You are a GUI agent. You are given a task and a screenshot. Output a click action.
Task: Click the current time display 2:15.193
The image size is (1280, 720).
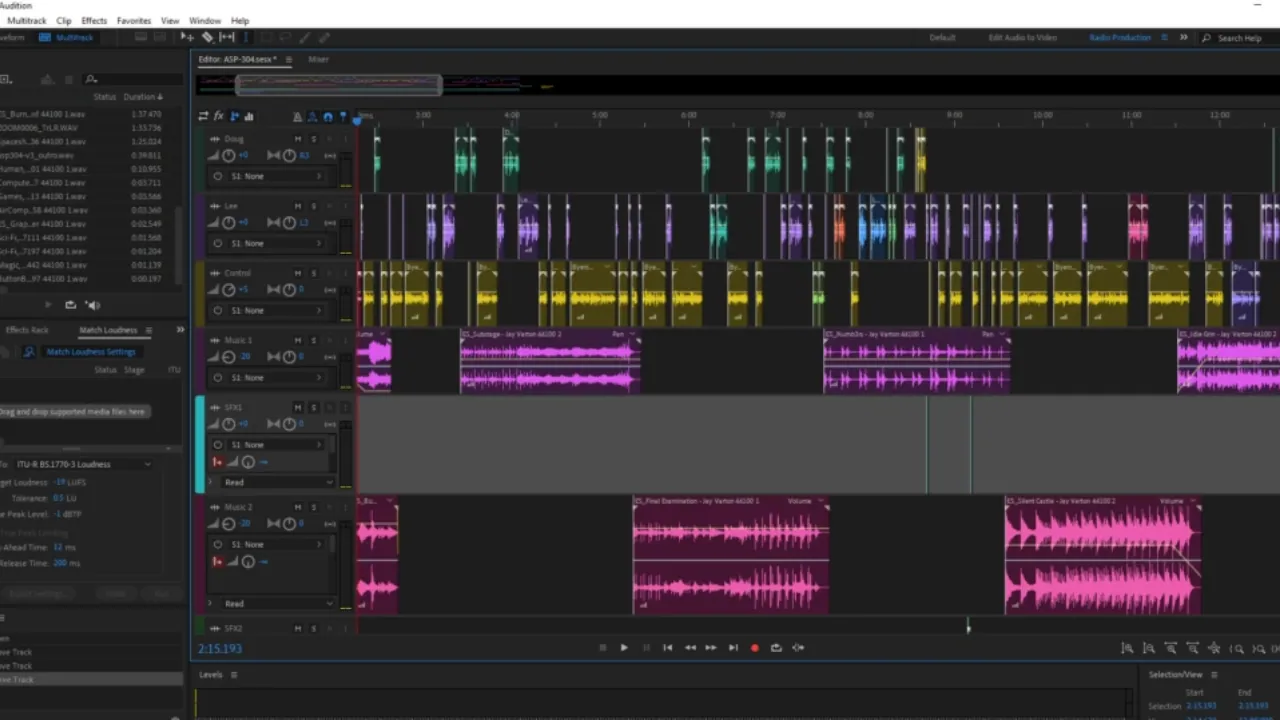point(220,648)
